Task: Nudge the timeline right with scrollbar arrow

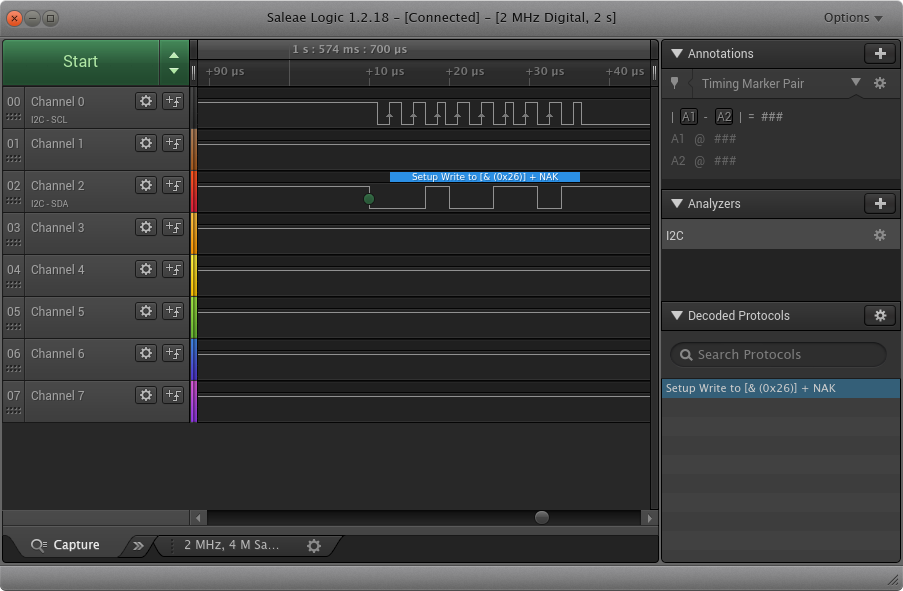Action: [649, 518]
